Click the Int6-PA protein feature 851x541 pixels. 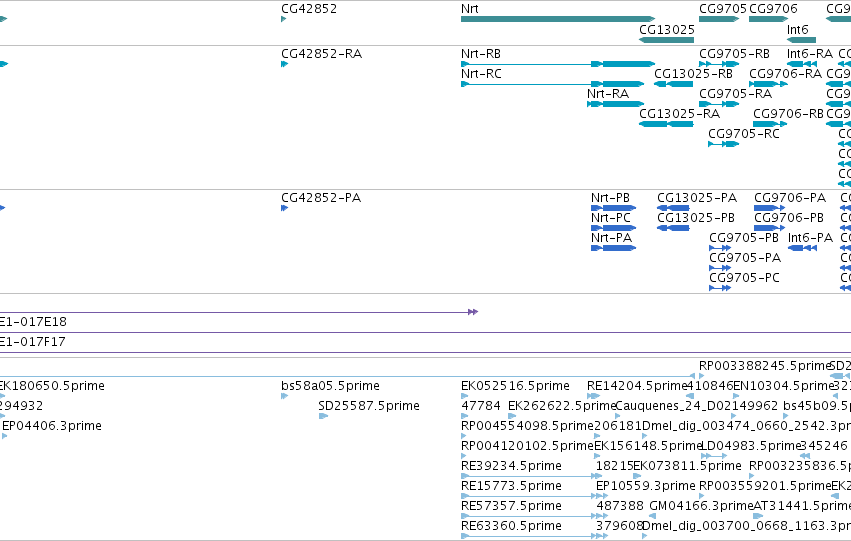(803, 248)
